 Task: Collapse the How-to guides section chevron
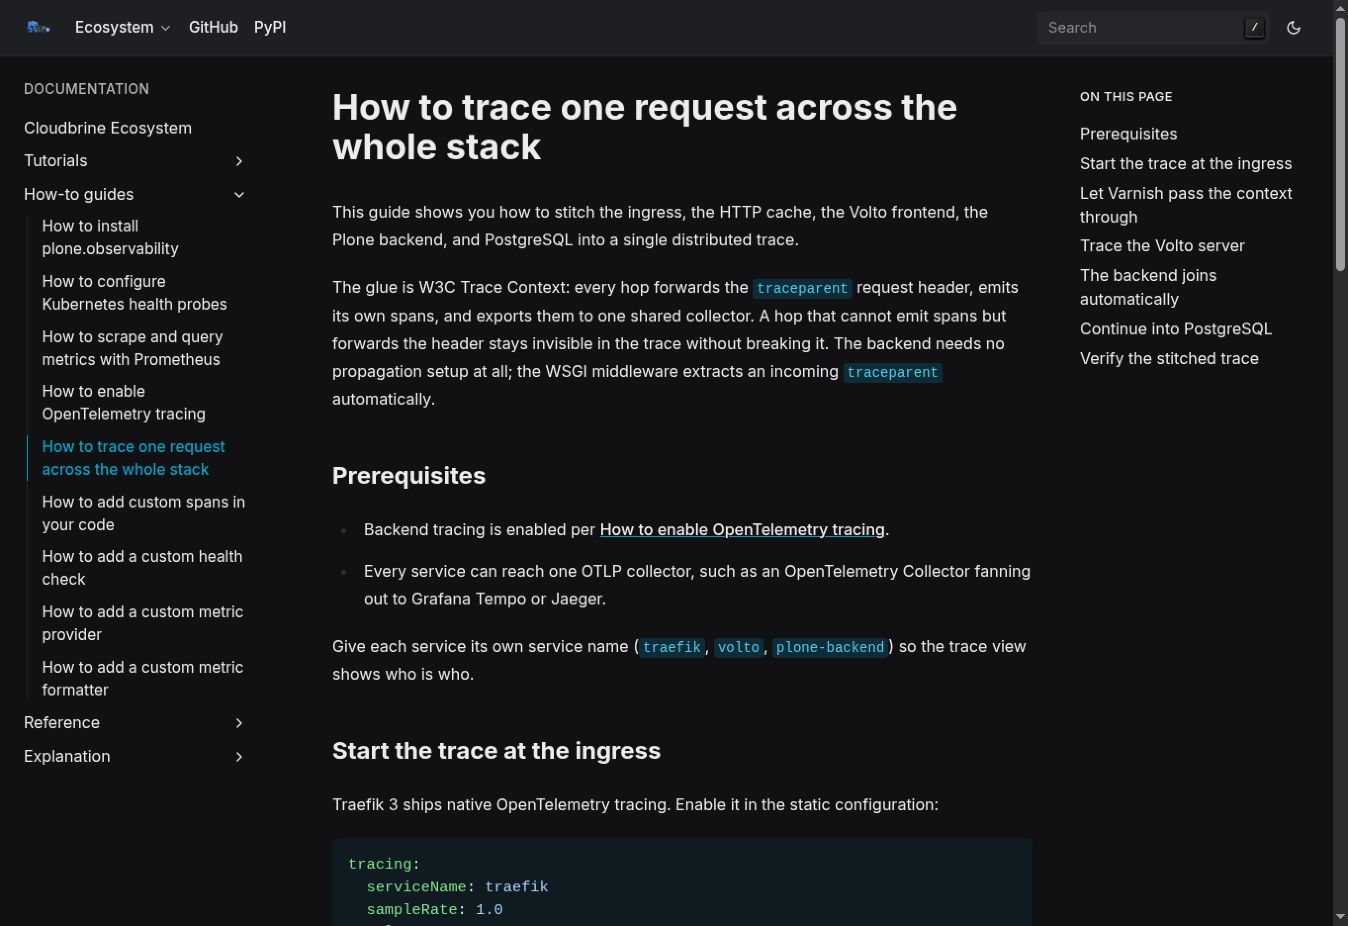click(x=239, y=195)
